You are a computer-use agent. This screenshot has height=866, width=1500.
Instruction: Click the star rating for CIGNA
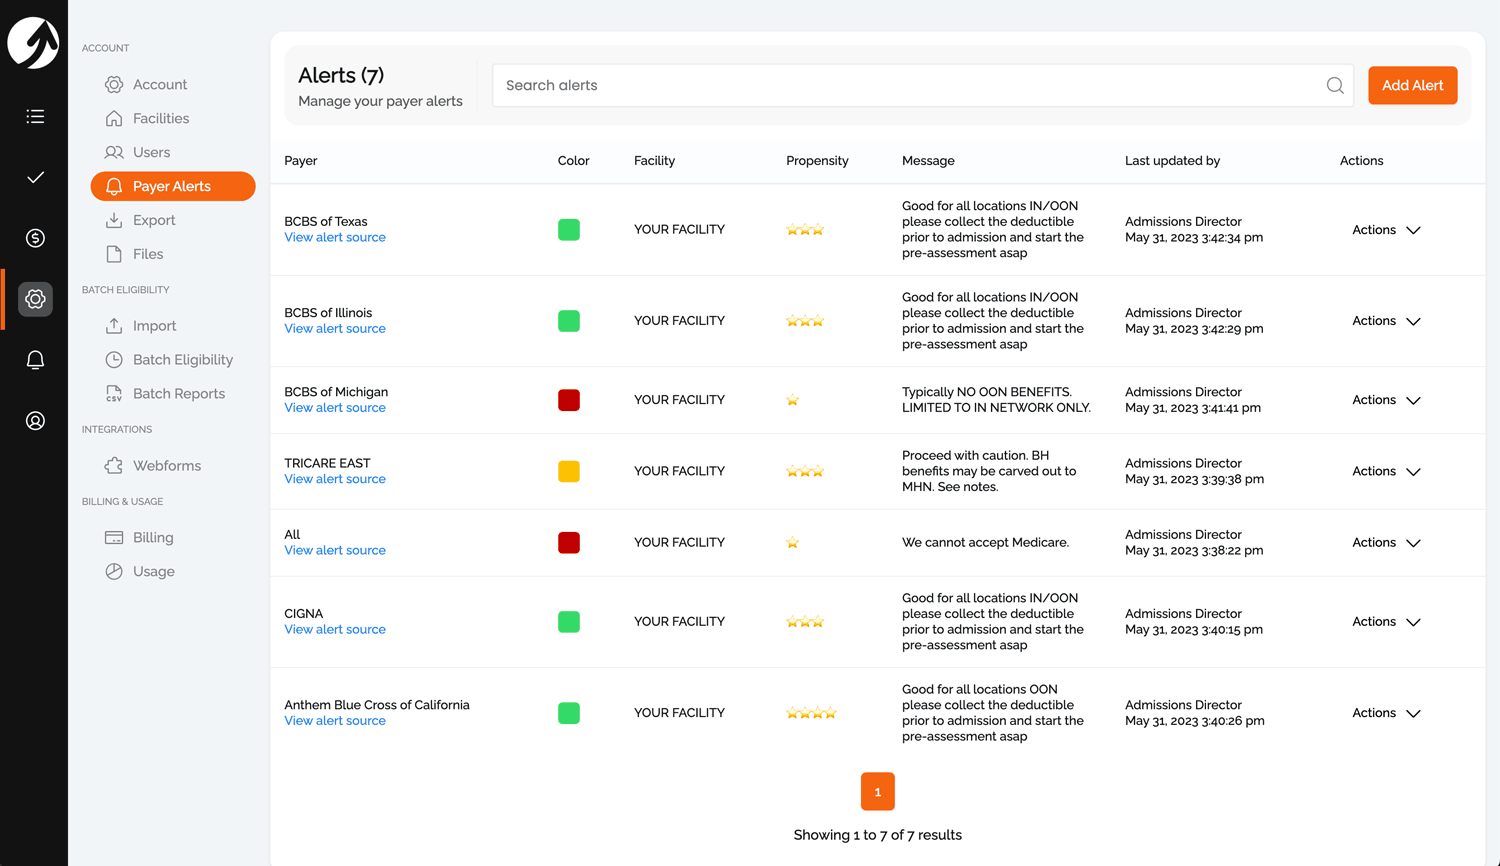pyautogui.click(x=805, y=622)
